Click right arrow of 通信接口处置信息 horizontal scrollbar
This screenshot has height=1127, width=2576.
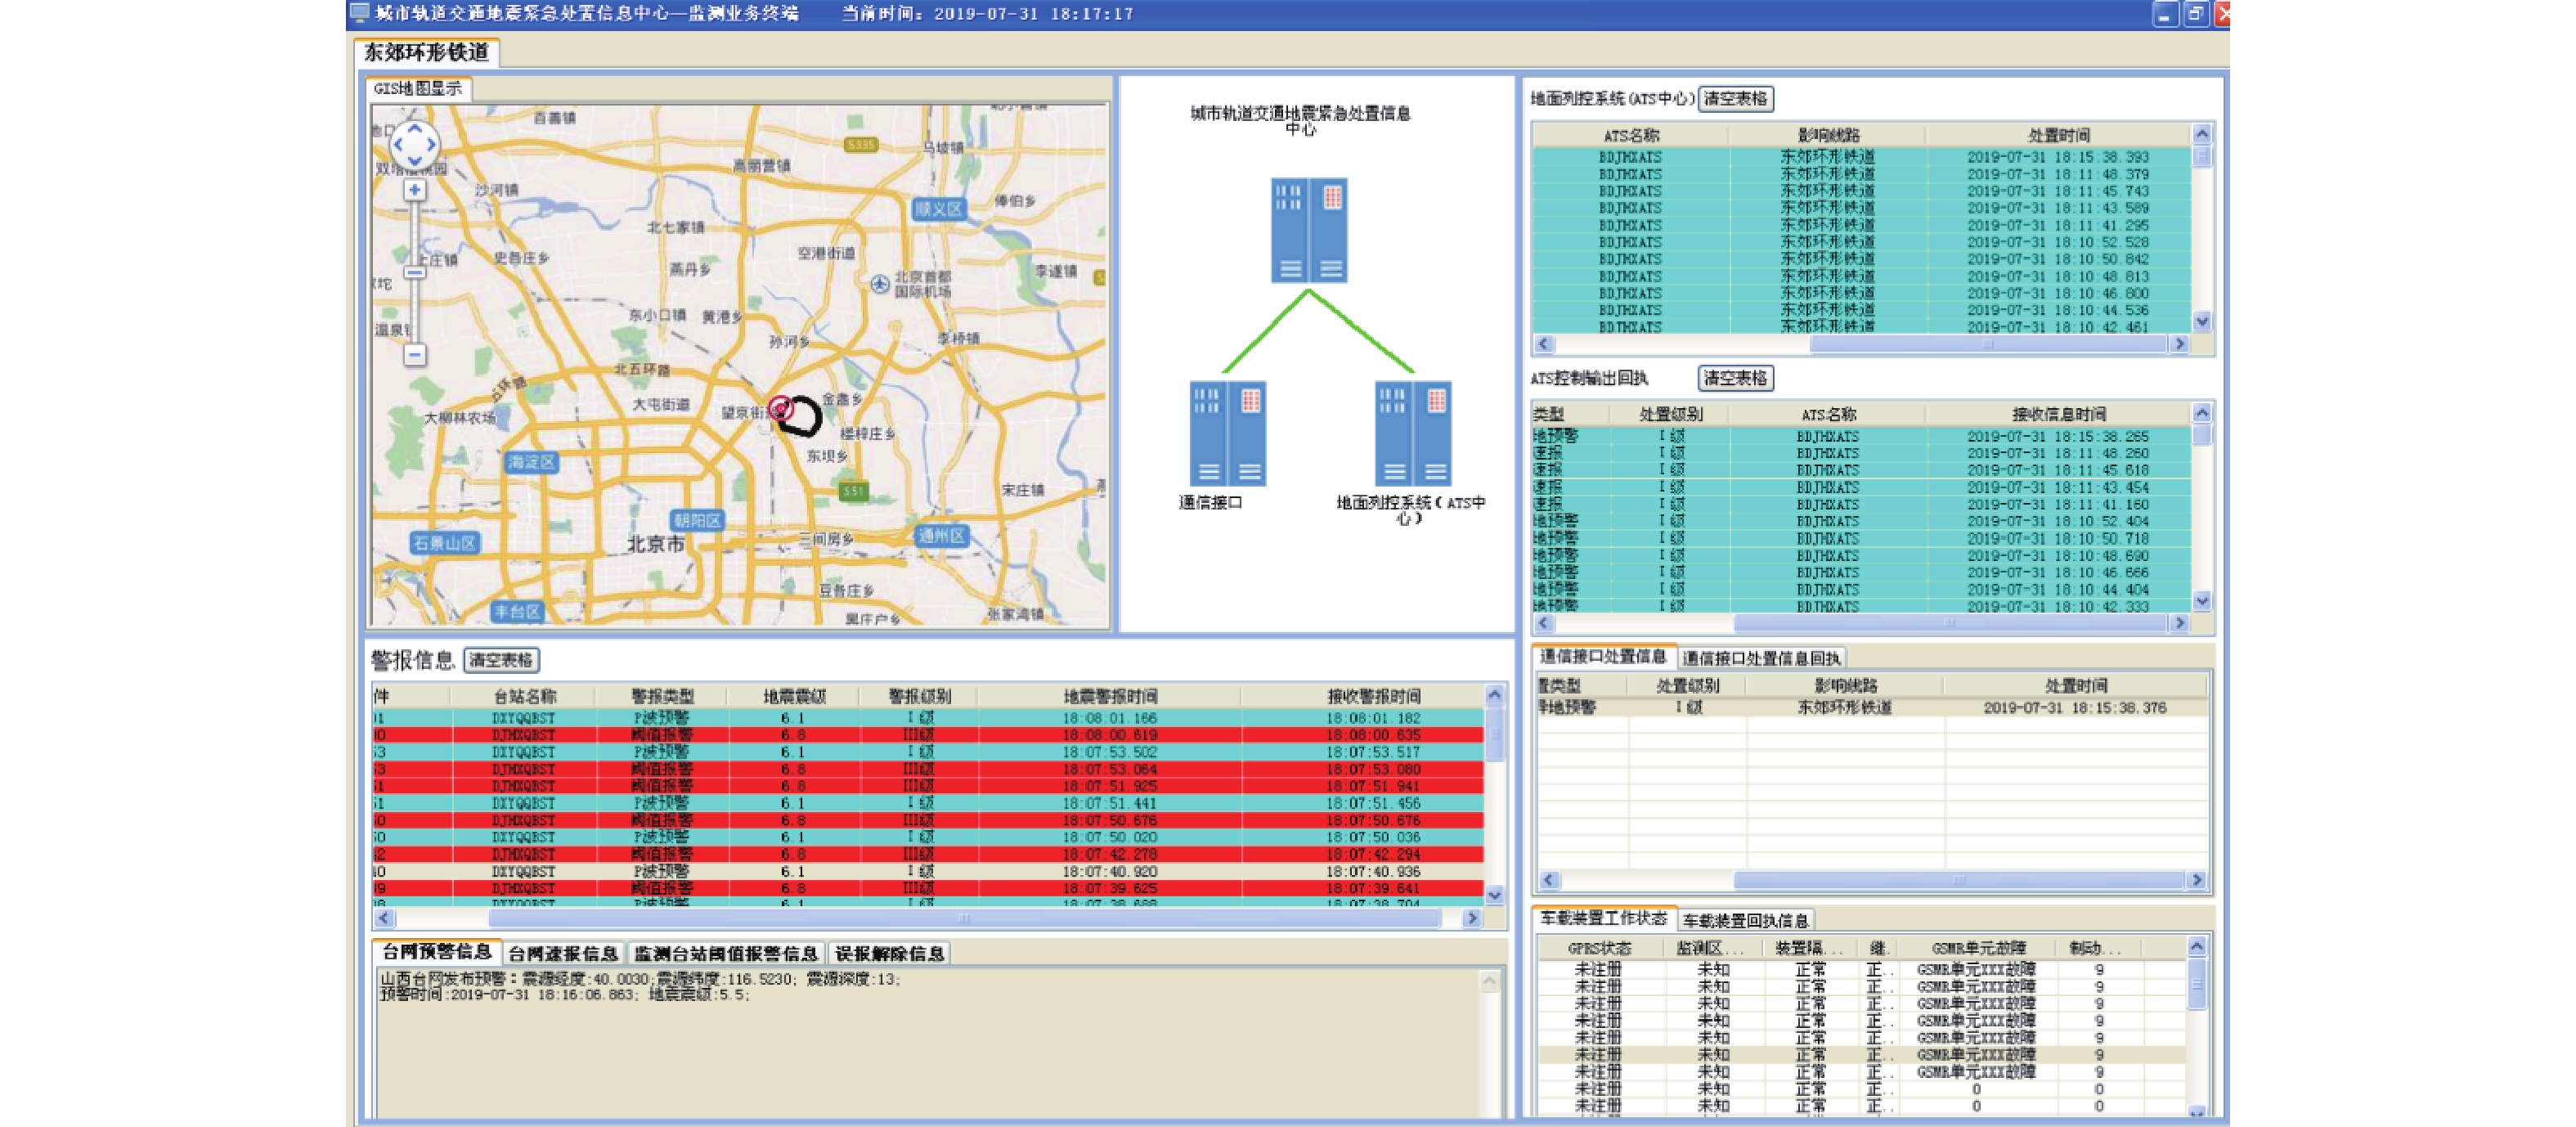[x=2197, y=880]
